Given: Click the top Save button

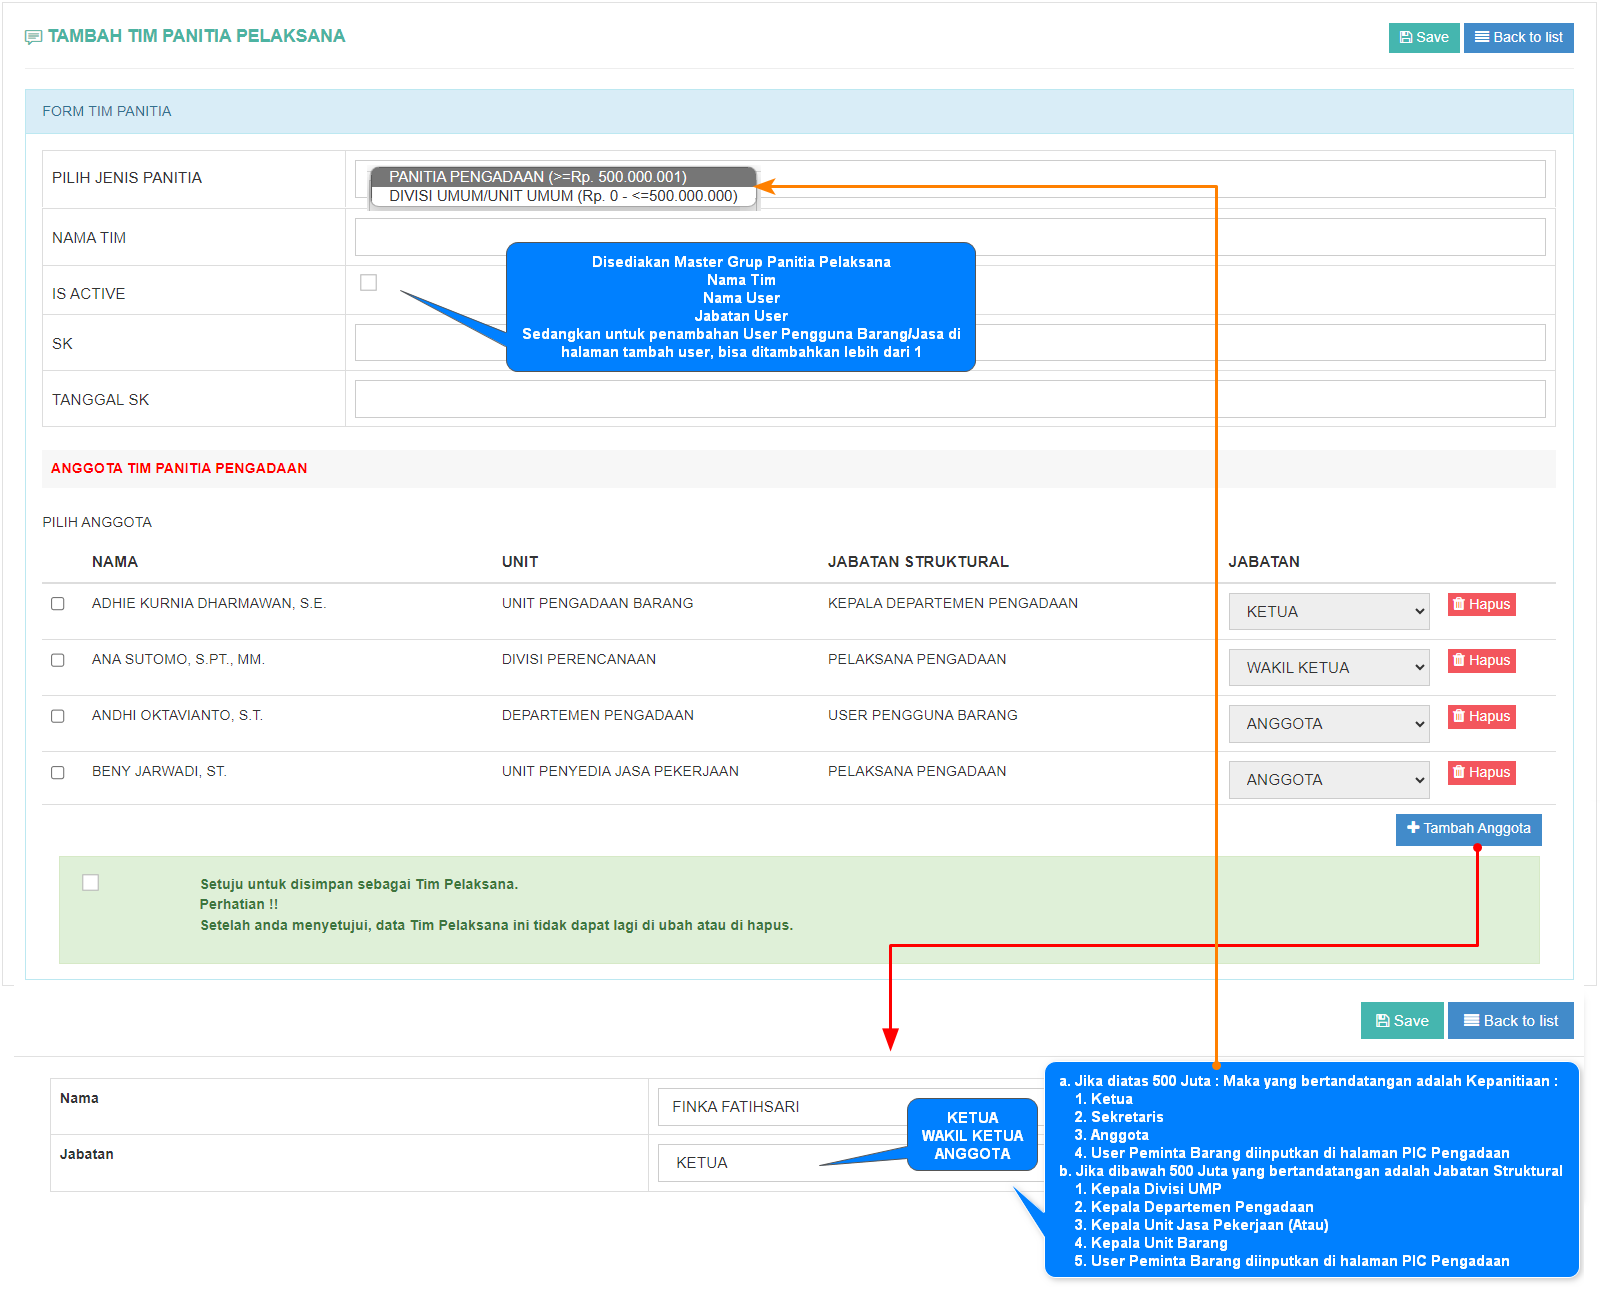Looking at the screenshot, I should pos(1423,38).
